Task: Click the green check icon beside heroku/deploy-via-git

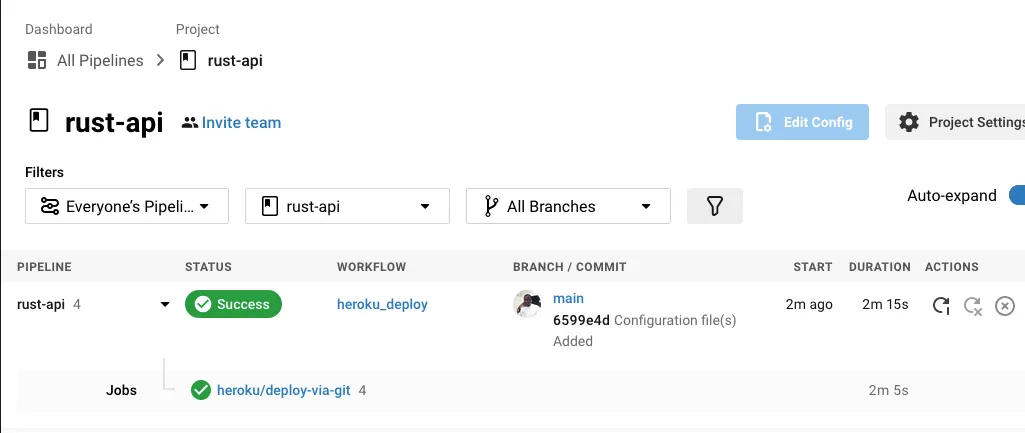Action: tap(201, 390)
